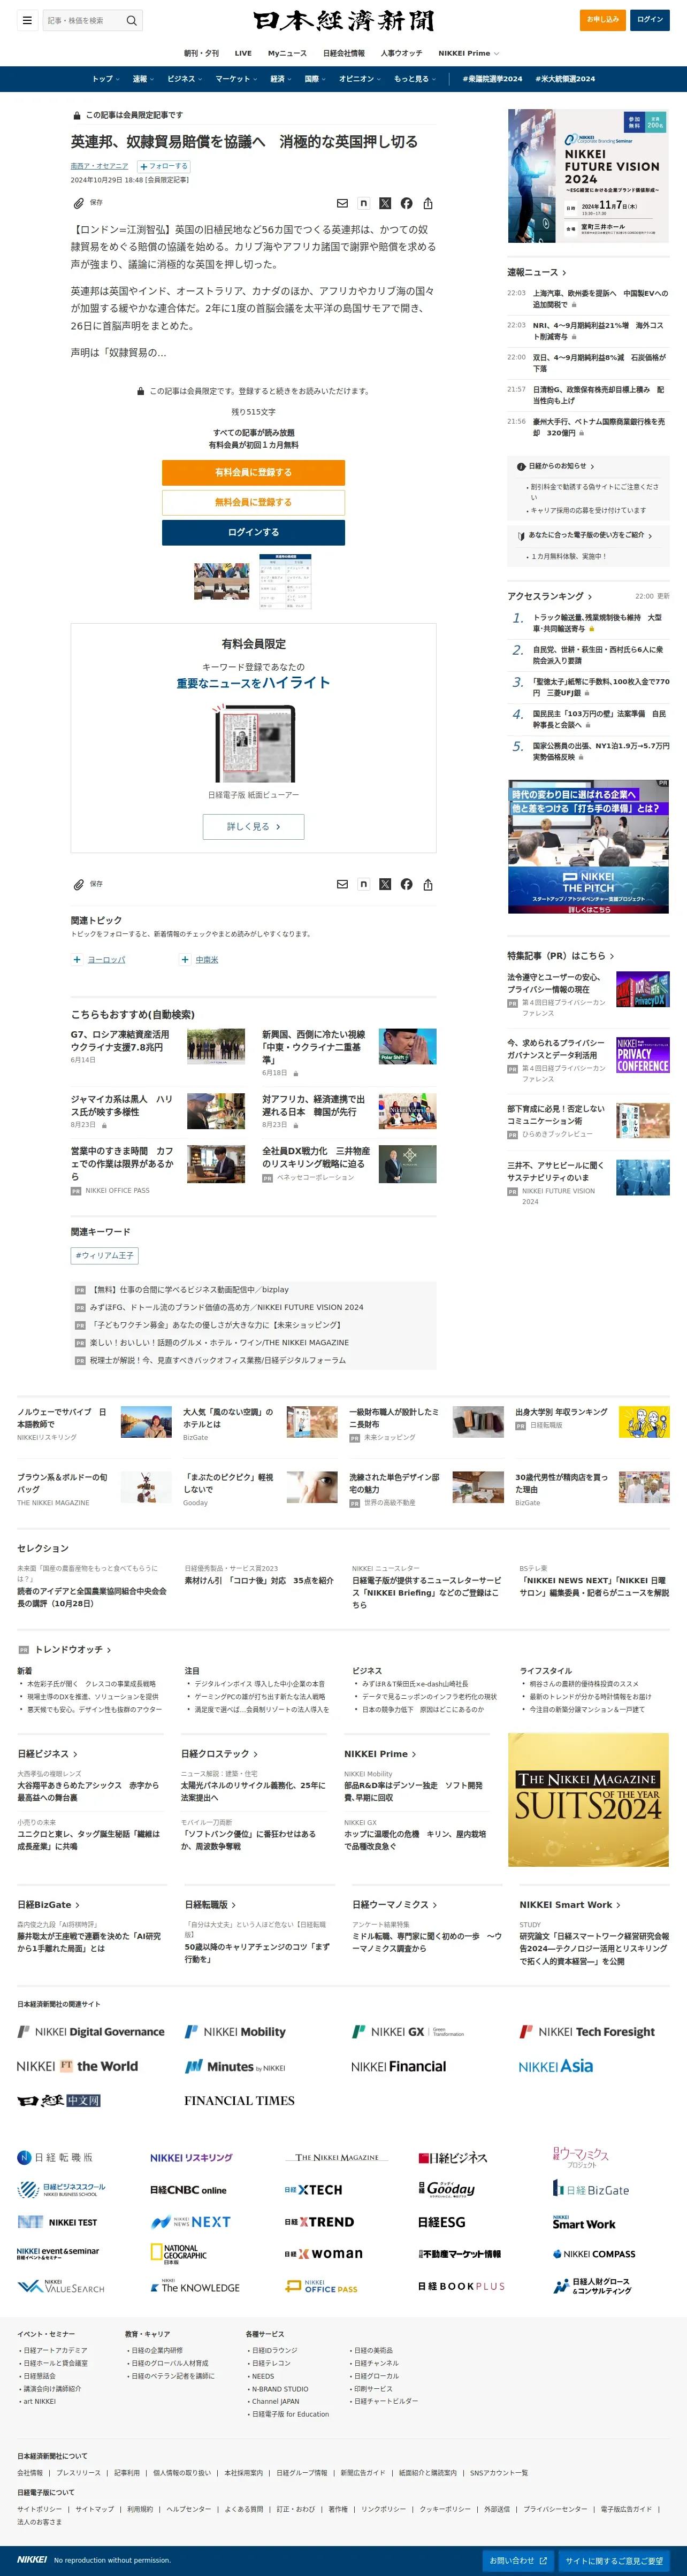The height and width of the screenshot is (2576, 687).
Task: Expand the 速報 navigation dropdown
Action: pyautogui.click(x=144, y=79)
